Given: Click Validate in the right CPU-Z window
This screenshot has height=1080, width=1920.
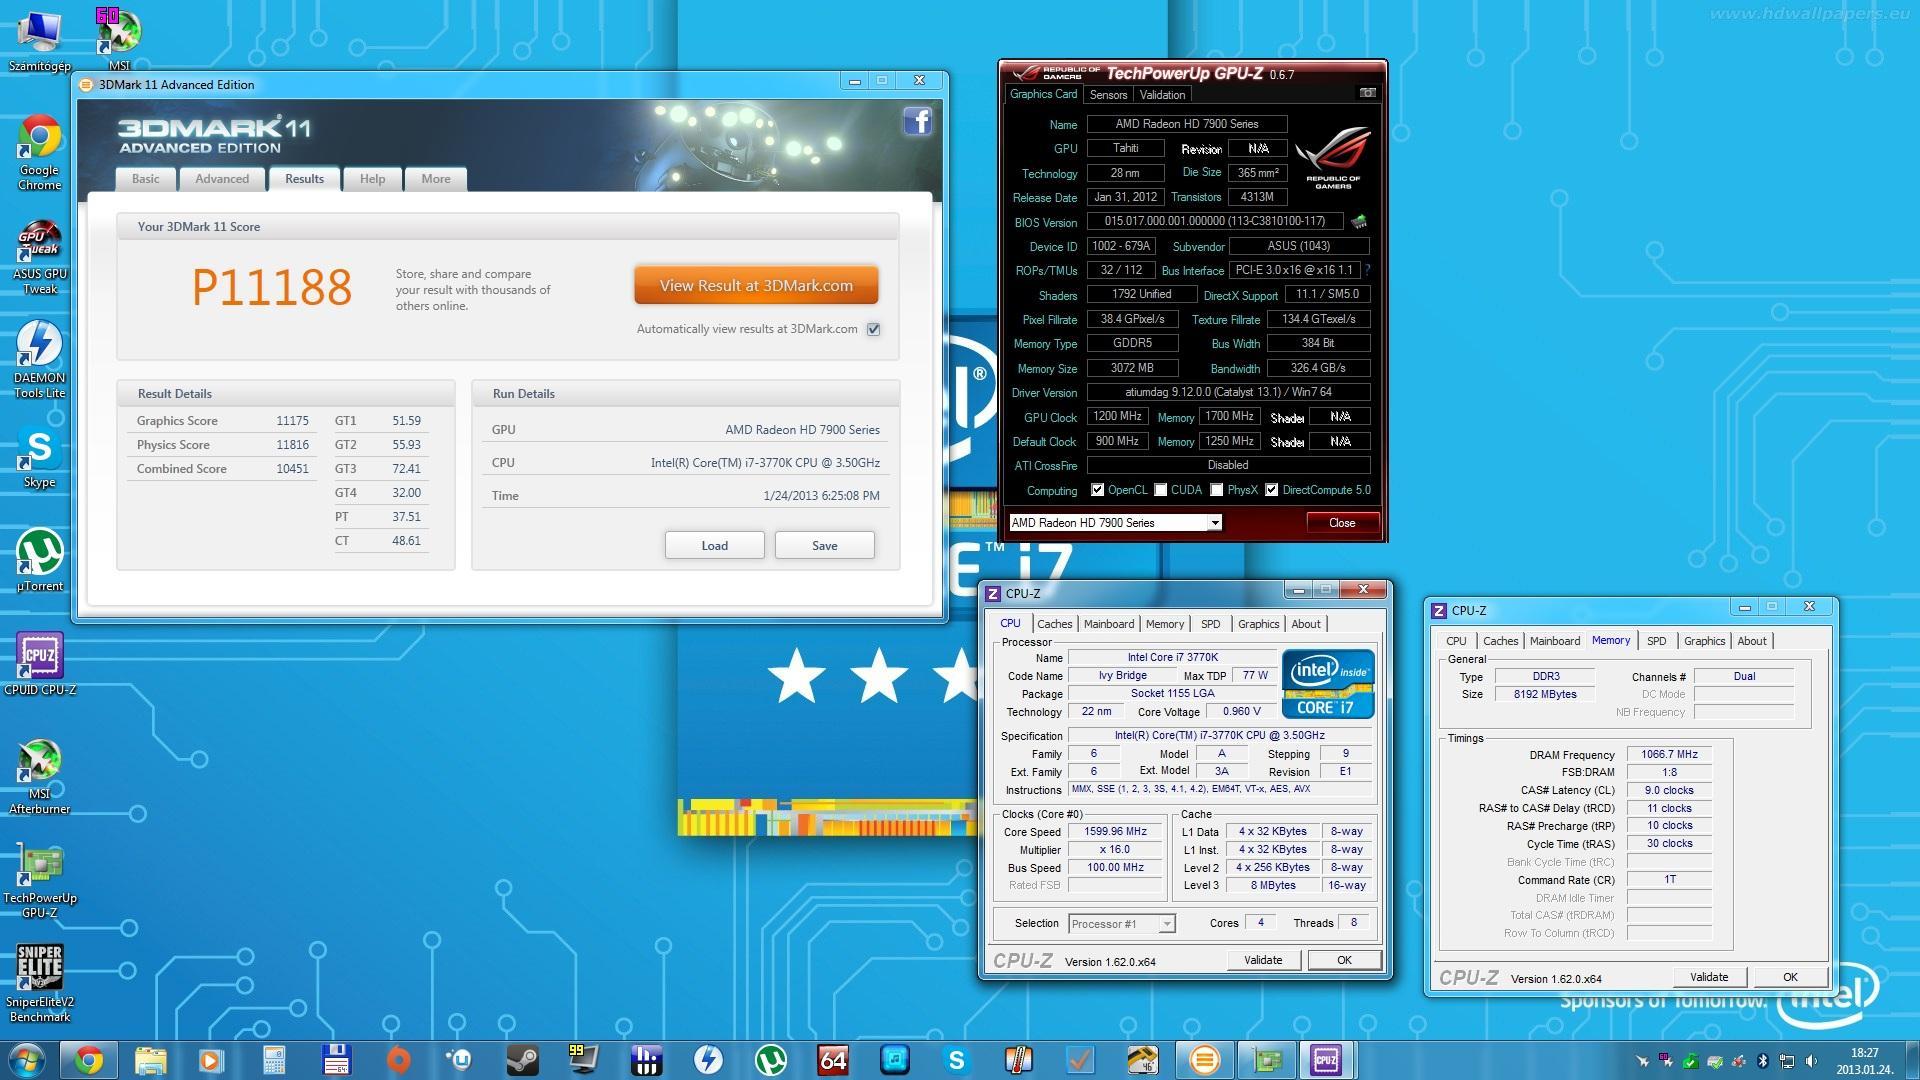Looking at the screenshot, I should [x=1709, y=977].
